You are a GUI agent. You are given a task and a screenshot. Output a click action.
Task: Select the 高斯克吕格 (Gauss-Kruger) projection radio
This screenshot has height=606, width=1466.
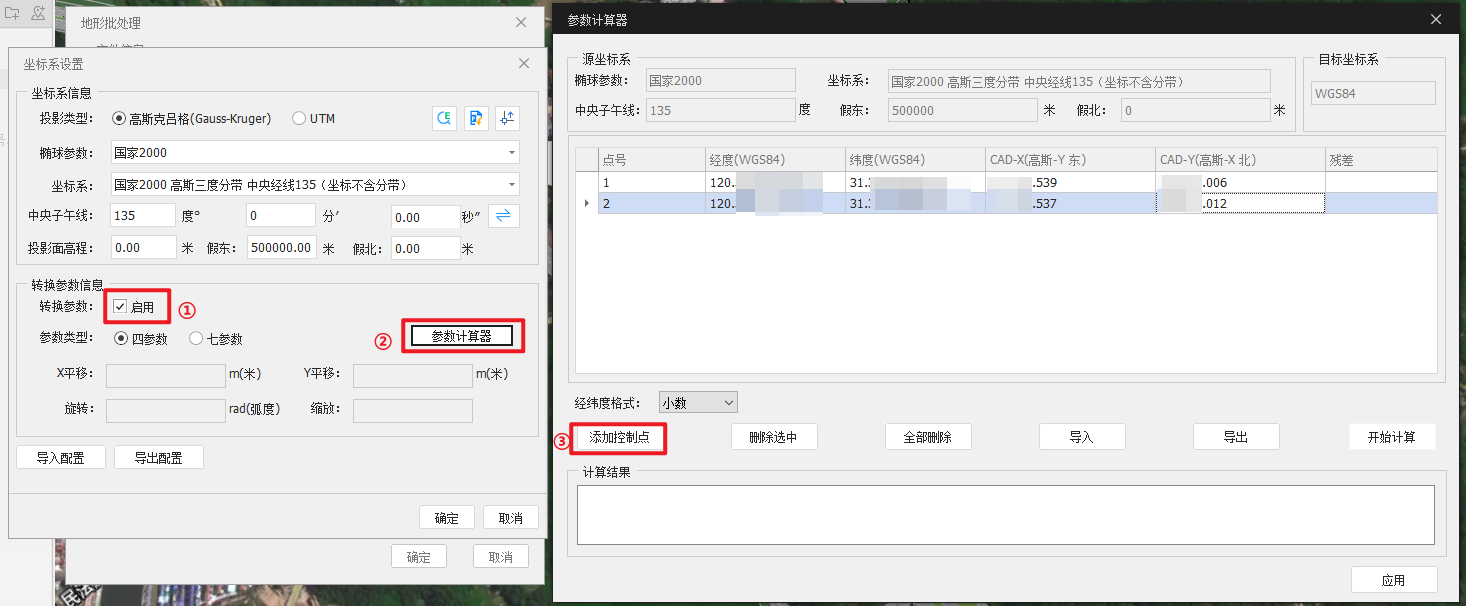point(120,119)
